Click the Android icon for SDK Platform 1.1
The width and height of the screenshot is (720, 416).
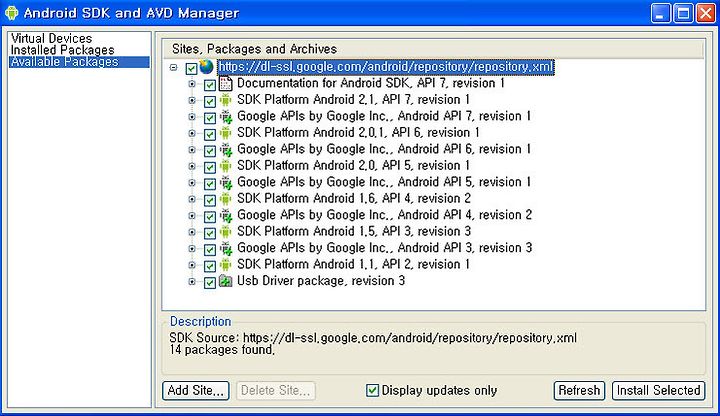225,265
